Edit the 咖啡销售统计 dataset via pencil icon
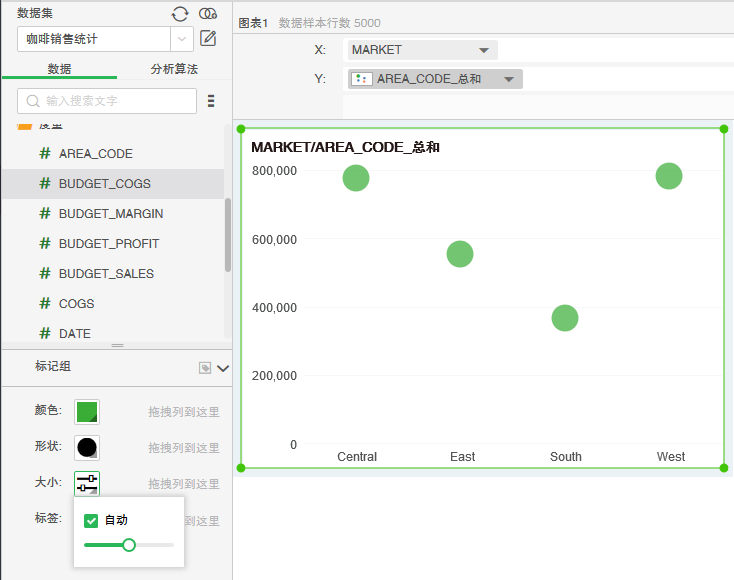The height and width of the screenshot is (580, 734). [x=208, y=39]
